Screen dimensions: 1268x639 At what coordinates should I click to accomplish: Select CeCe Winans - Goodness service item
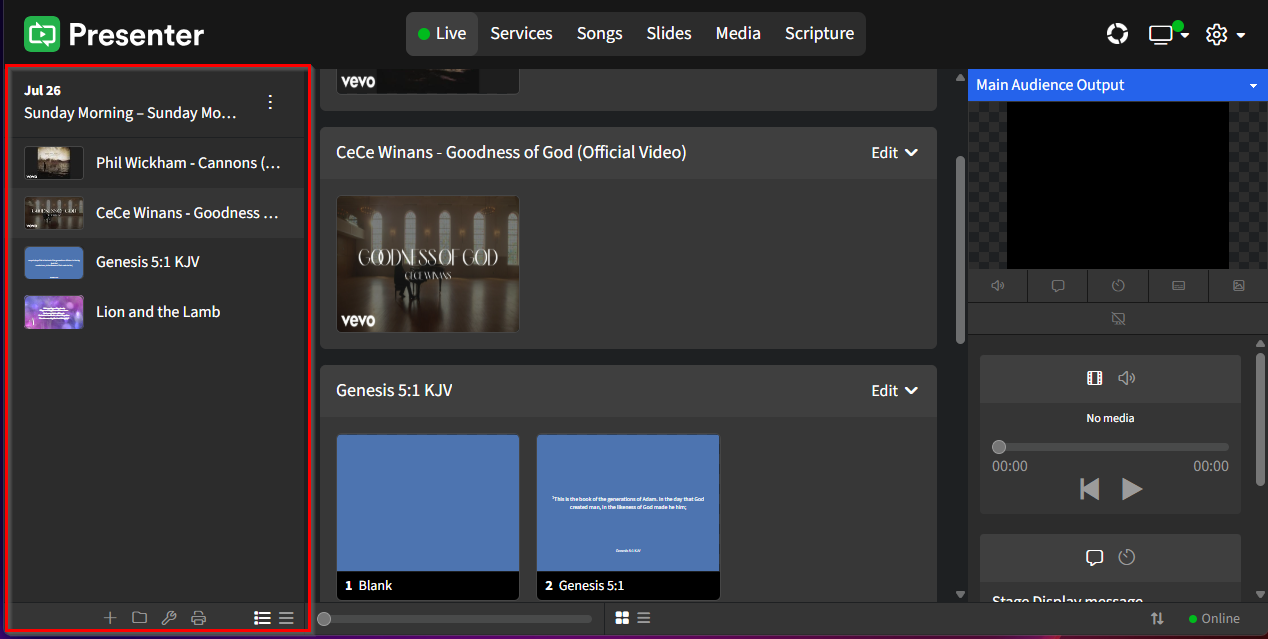[158, 213]
